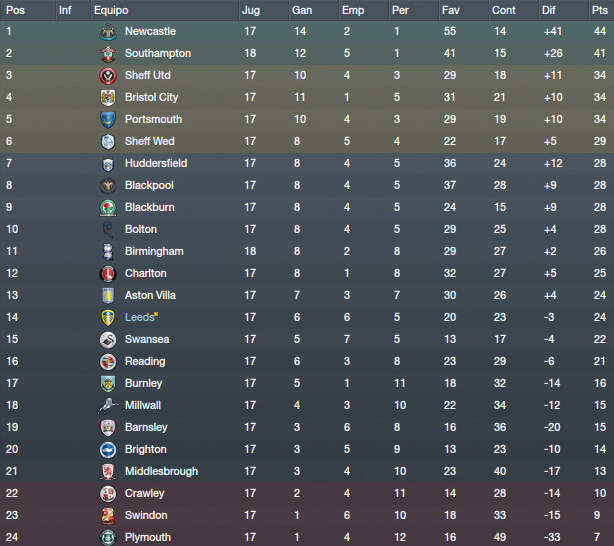The width and height of the screenshot is (614, 546).
Task: Click the Aston Villa team name
Action: tap(150, 295)
